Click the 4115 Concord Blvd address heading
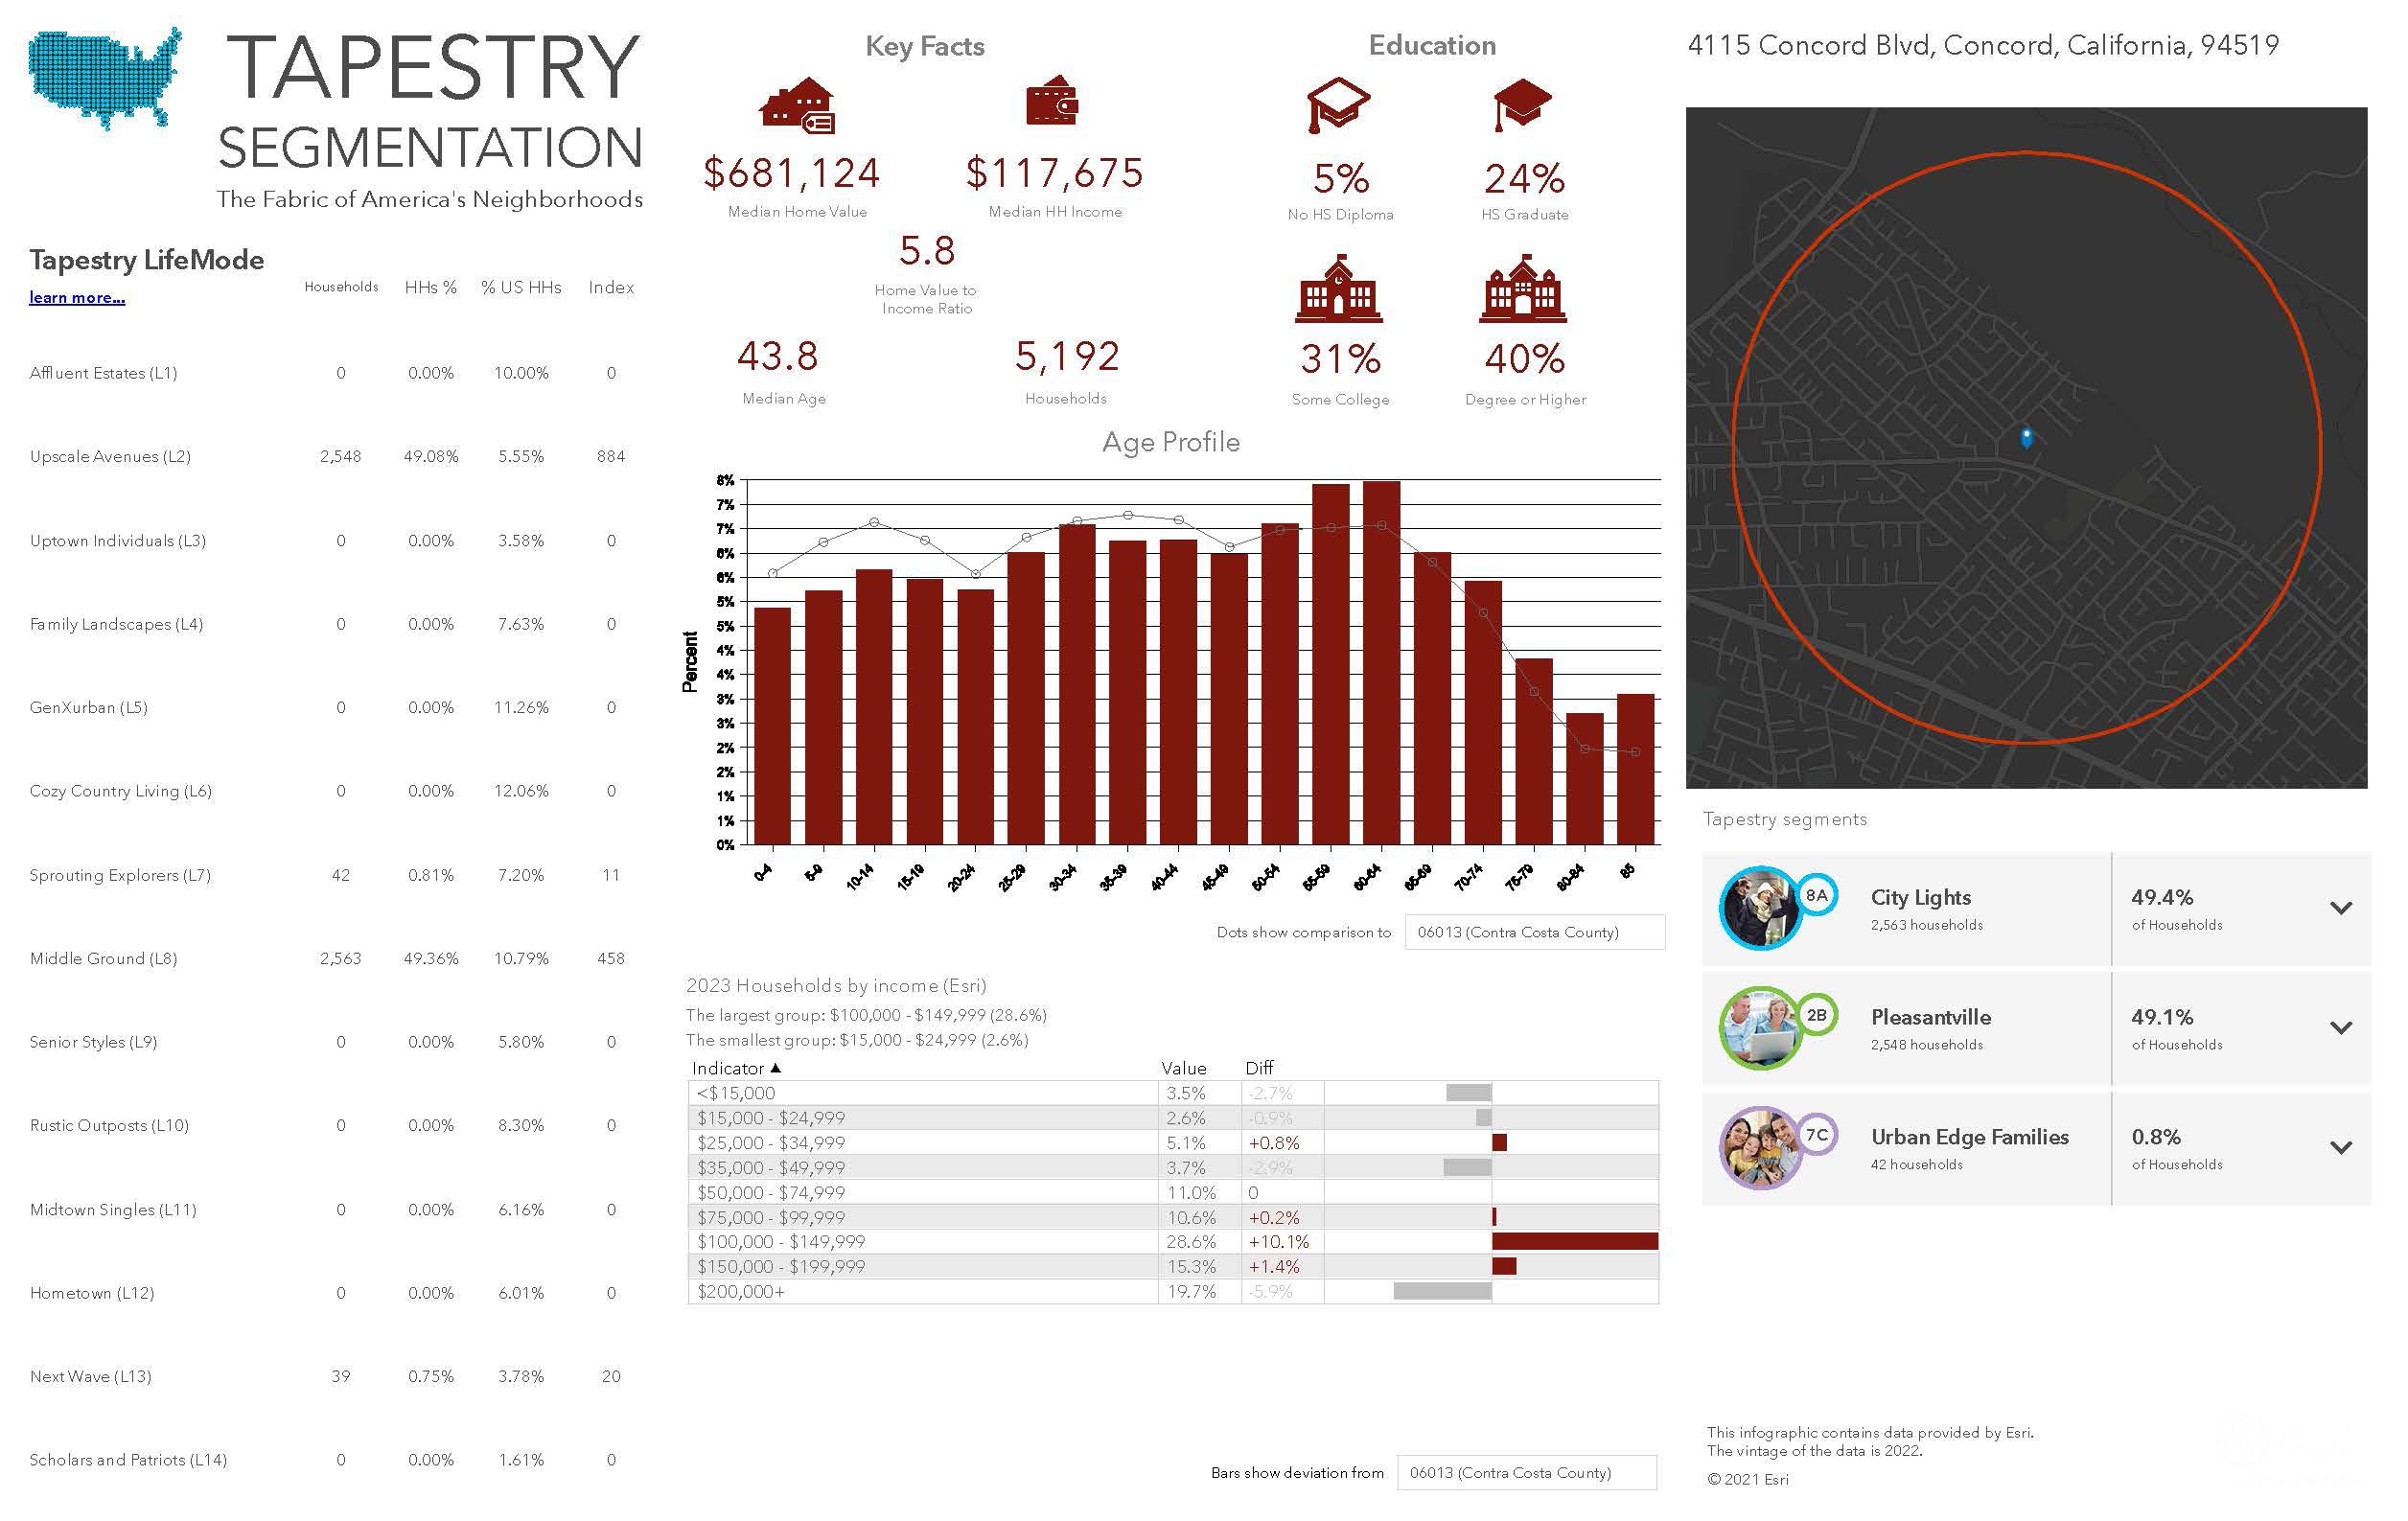 click(1983, 45)
